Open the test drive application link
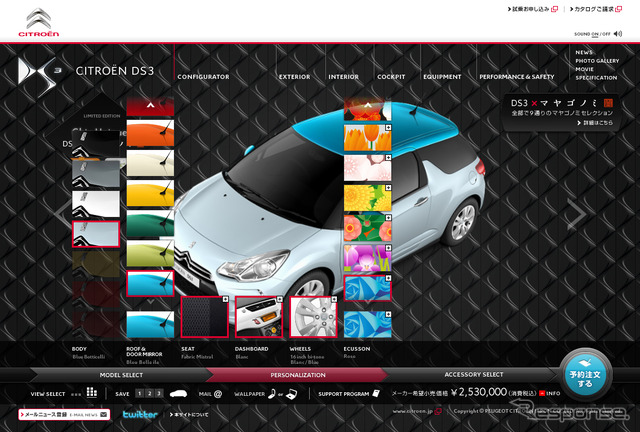Image resolution: width=640 pixels, height=432 pixels. pyautogui.click(x=532, y=9)
